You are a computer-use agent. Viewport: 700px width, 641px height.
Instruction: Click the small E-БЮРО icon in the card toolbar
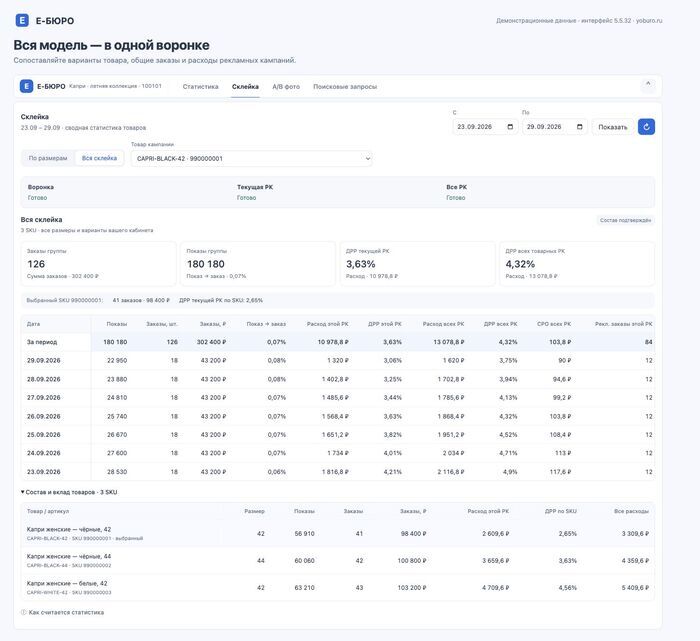[x=26, y=86]
